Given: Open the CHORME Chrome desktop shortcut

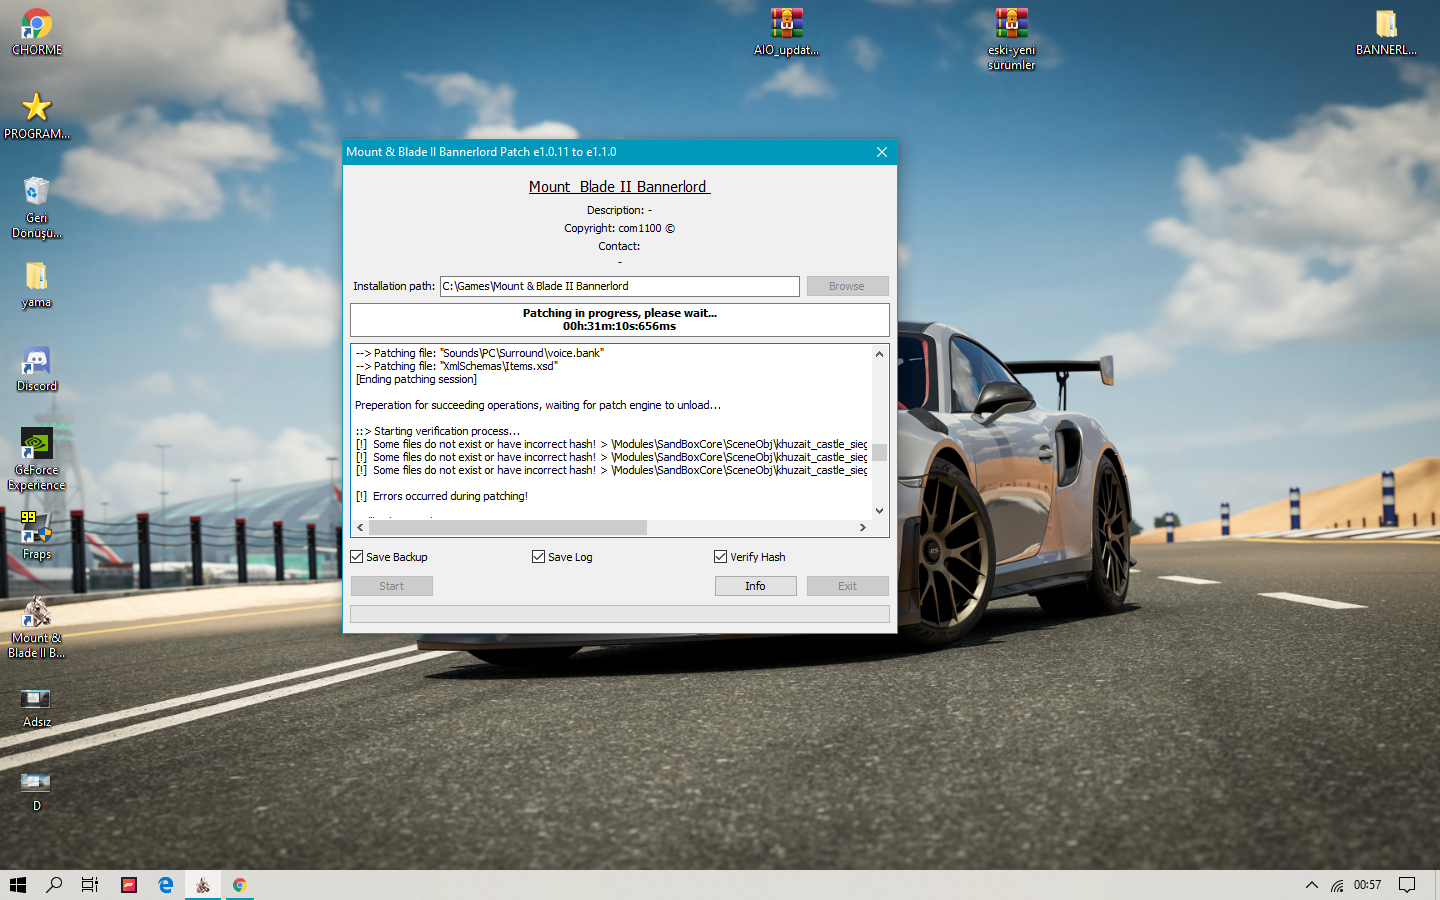Looking at the screenshot, I should (x=37, y=32).
